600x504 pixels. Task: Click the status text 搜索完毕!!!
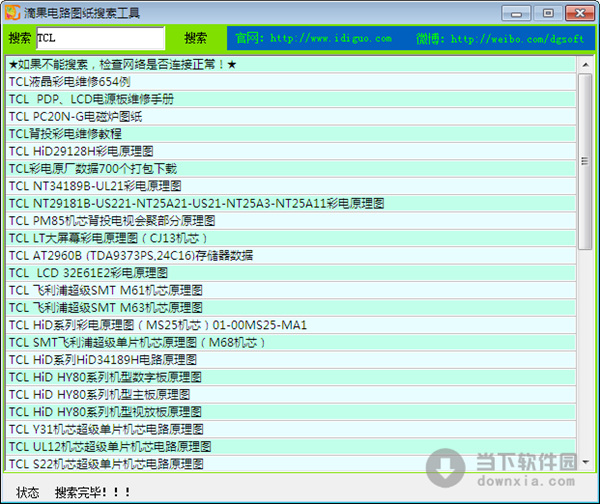coord(93,492)
